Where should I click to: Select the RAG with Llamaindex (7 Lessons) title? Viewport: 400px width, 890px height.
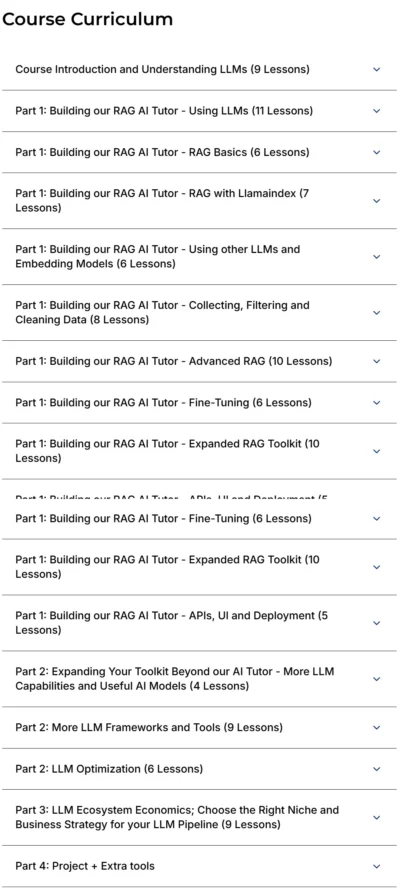coord(162,201)
